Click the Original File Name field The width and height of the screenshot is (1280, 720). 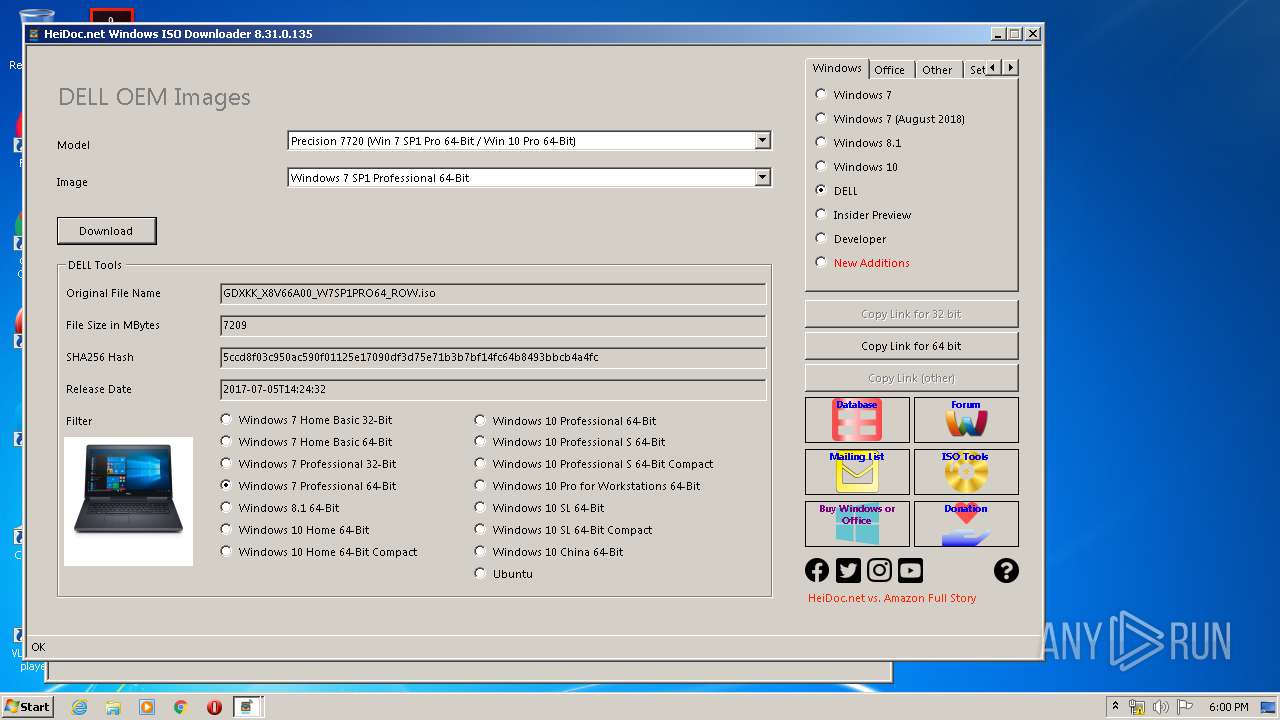[x=493, y=294]
